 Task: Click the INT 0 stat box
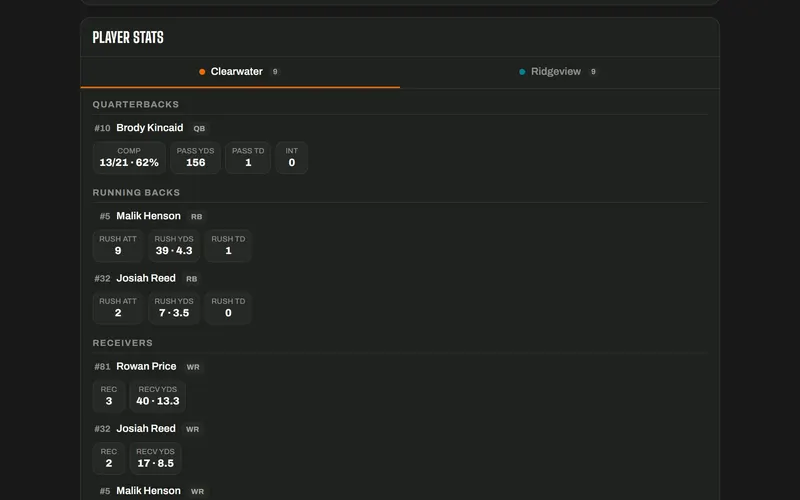click(291, 158)
